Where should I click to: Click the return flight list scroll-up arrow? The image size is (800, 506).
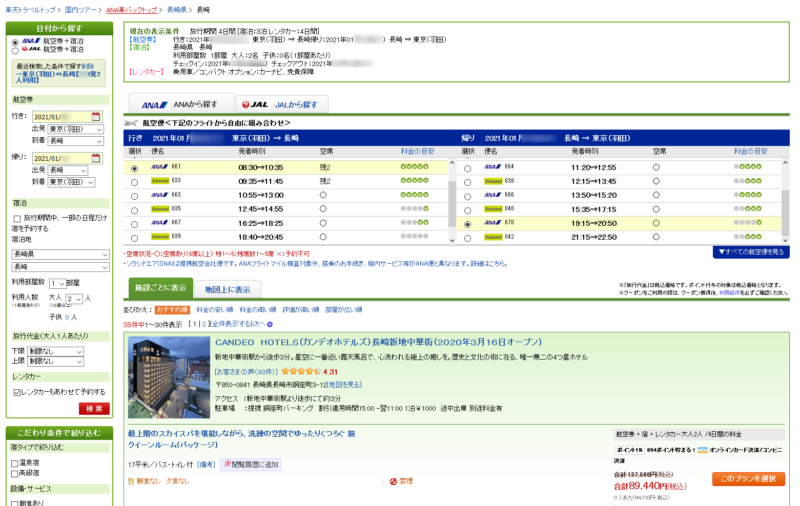point(785,164)
